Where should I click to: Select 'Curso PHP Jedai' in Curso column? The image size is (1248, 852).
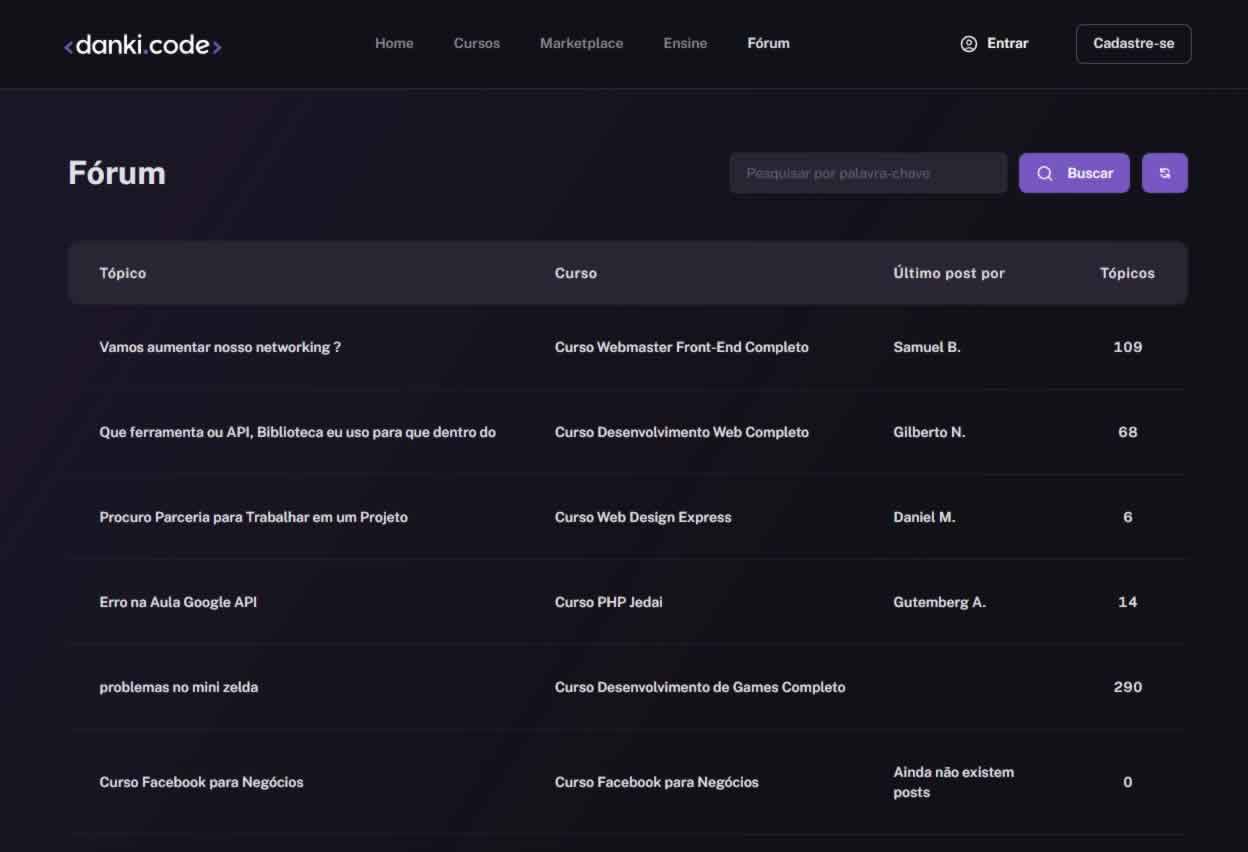tap(608, 602)
